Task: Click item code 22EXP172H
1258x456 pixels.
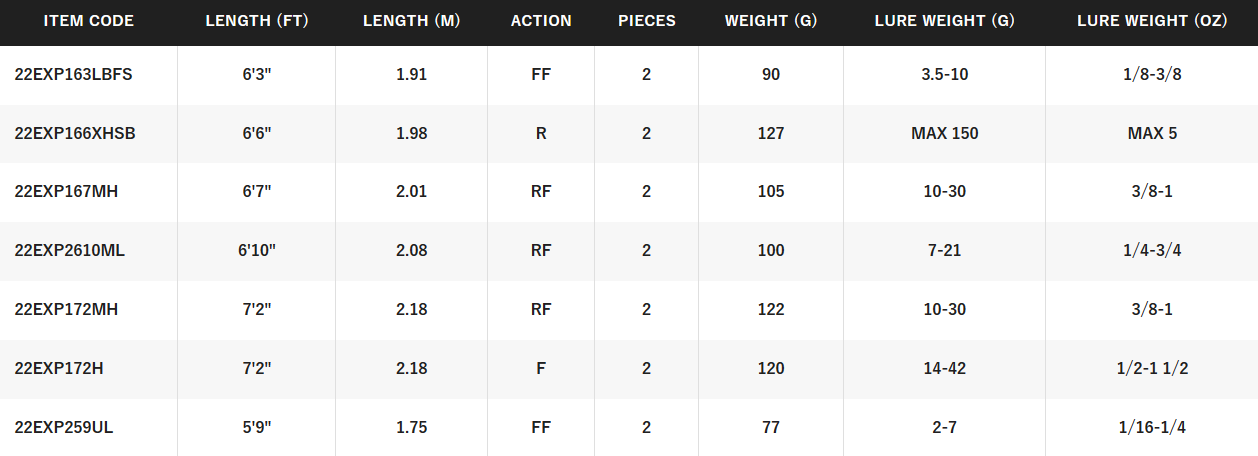Action: tap(59, 368)
